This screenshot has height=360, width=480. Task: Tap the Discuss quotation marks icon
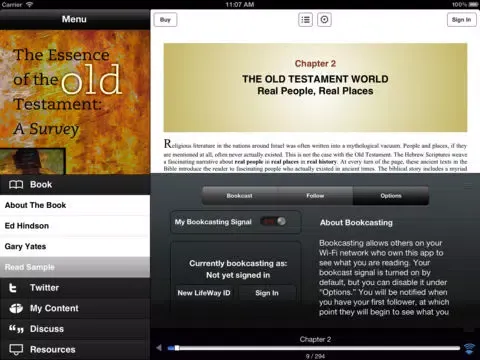16,329
